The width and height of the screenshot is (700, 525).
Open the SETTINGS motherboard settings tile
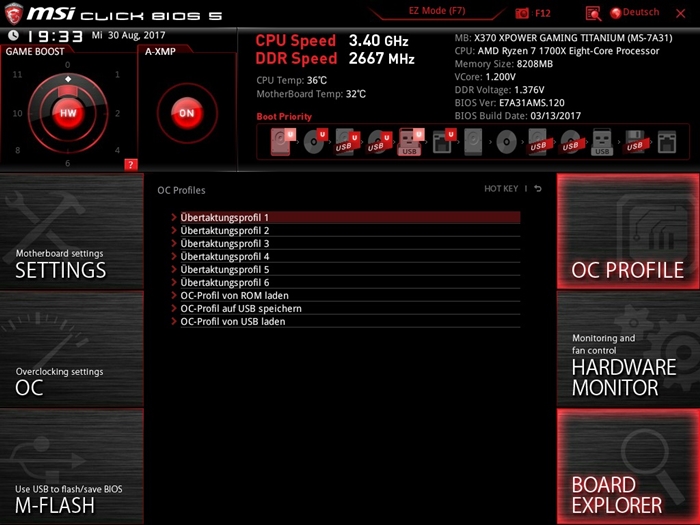(71, 231)
